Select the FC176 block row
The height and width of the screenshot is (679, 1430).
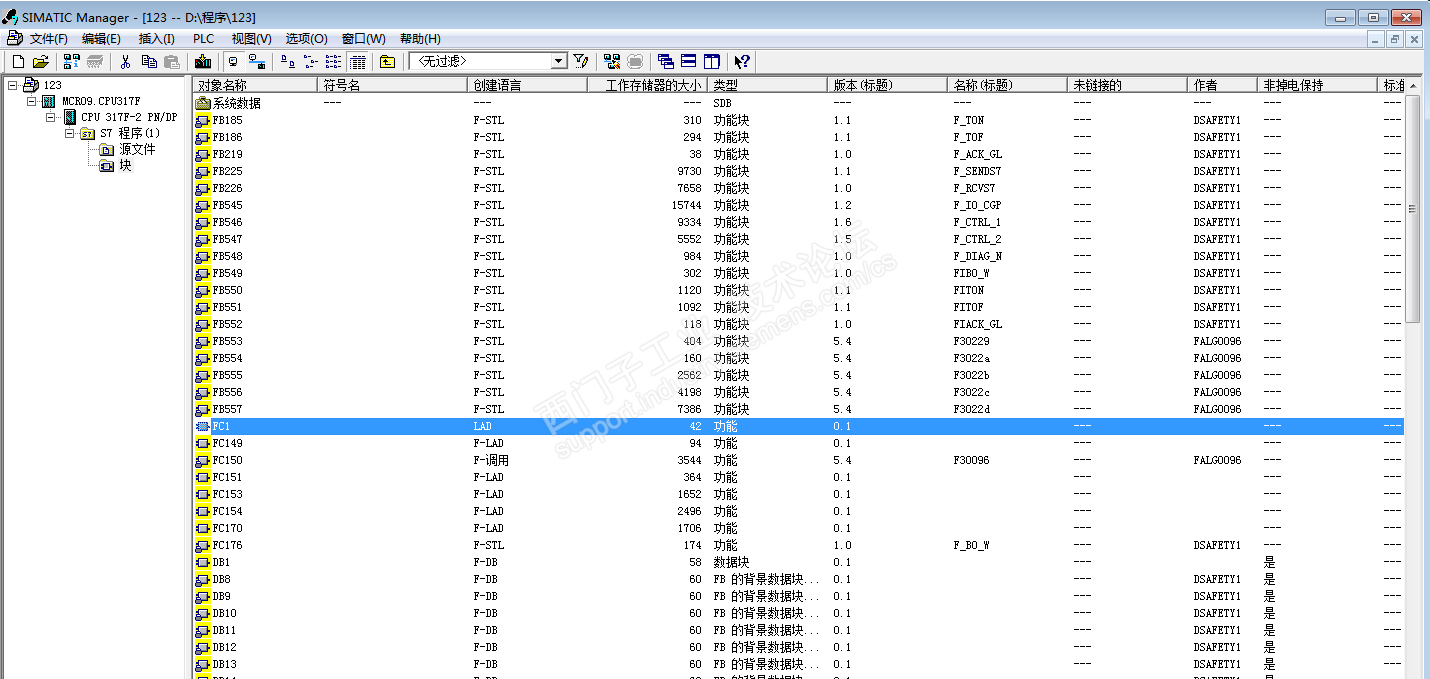[798, 545]
